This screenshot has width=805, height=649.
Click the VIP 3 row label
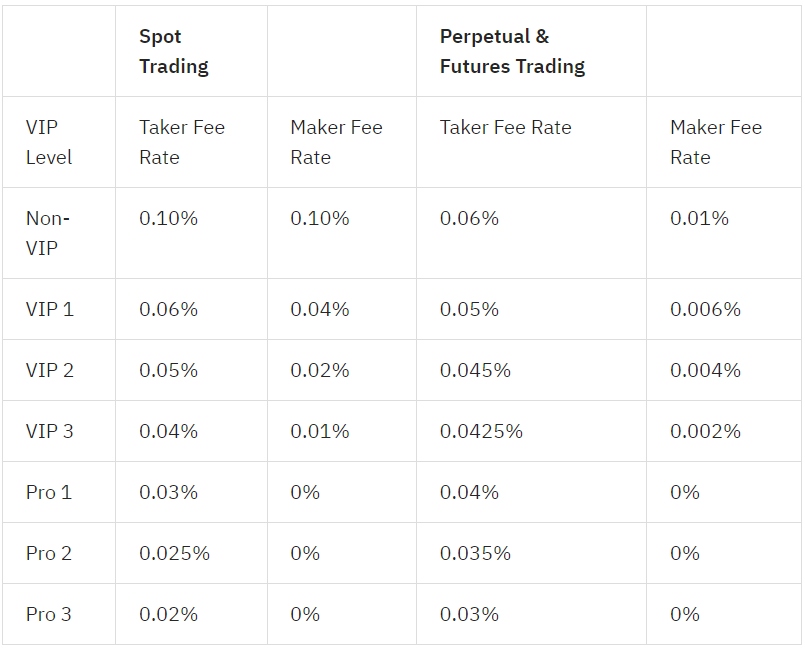[50, 431]
